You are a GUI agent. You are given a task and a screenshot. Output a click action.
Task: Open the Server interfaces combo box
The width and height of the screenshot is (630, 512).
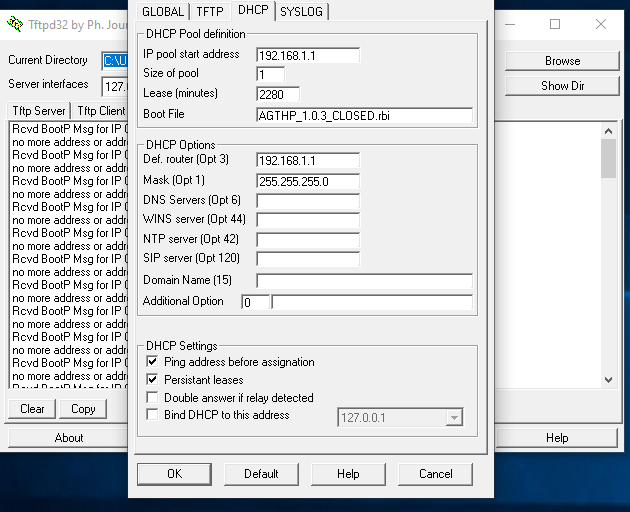pos(115,86)
